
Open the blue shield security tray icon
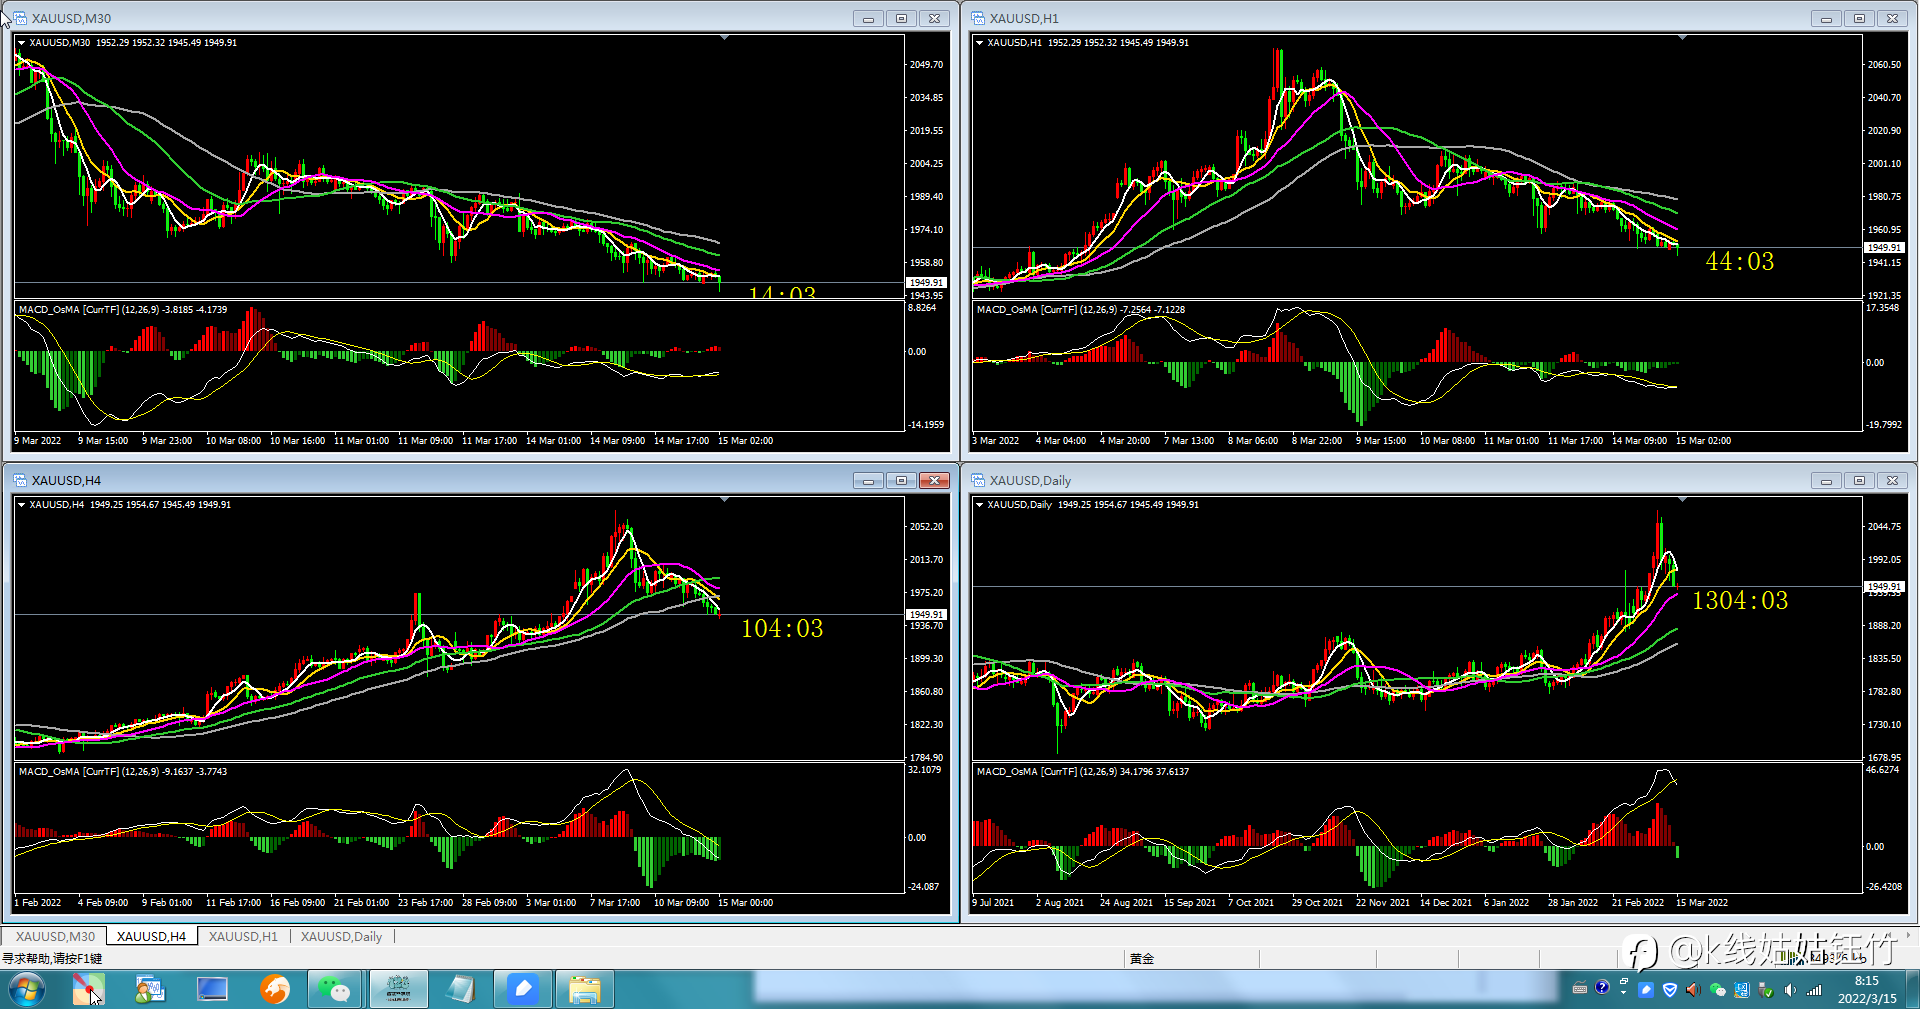(1669, 990)
